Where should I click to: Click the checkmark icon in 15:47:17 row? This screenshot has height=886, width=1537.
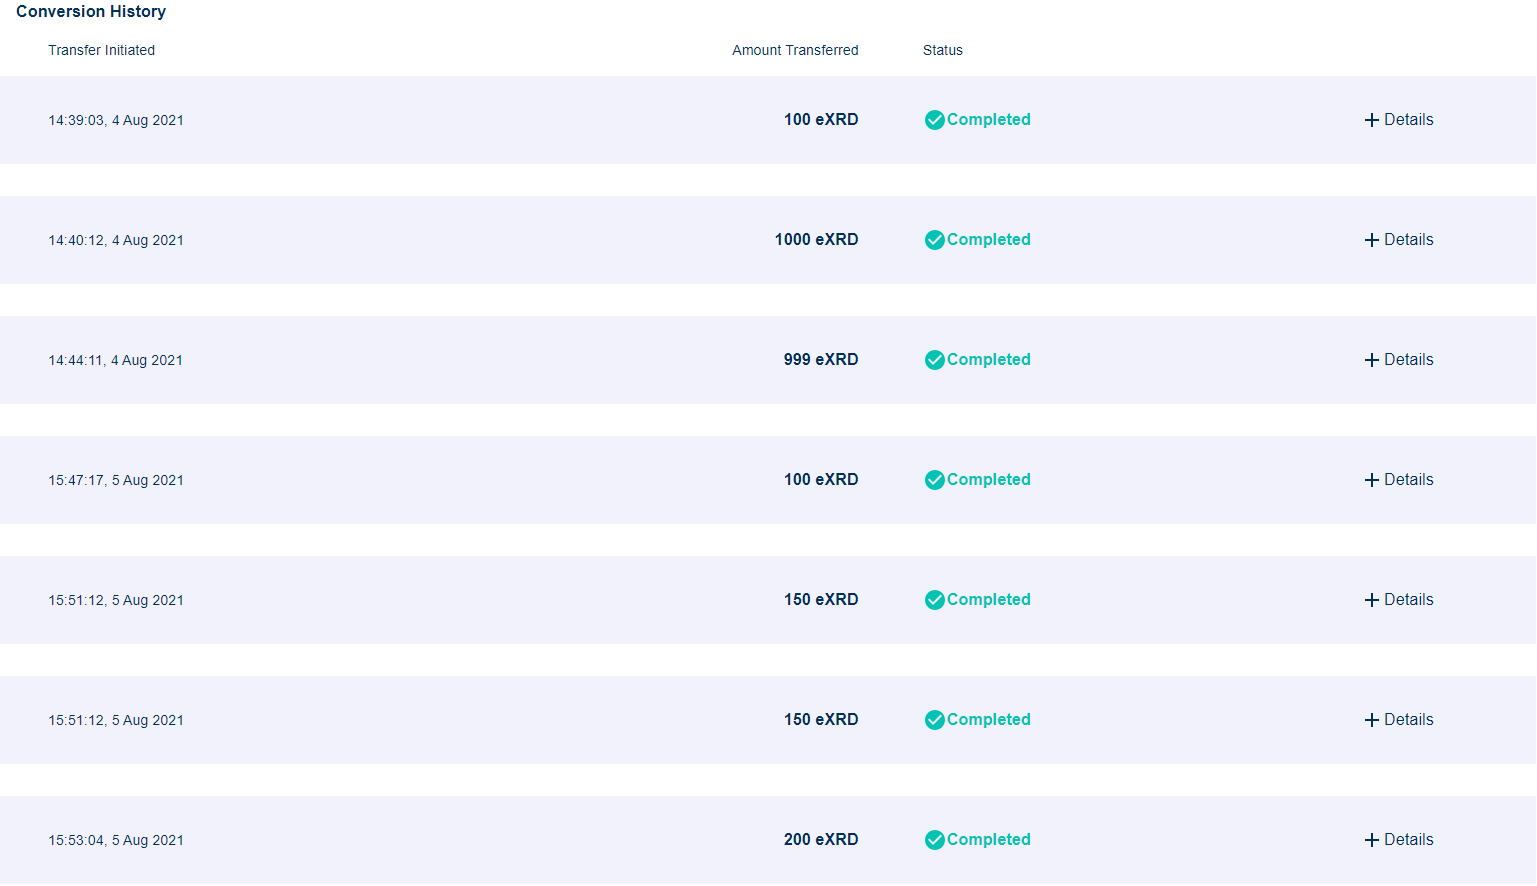tap(935, 480)
